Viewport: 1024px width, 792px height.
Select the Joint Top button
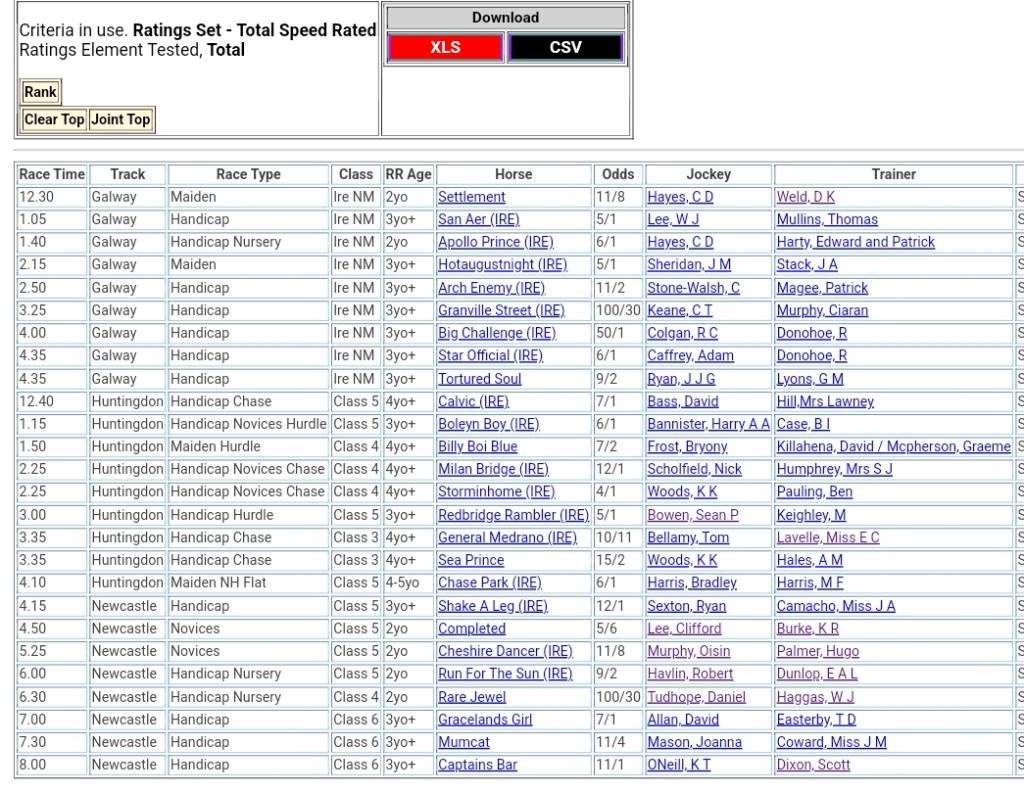pyautogui.click(x=121, y=119)
